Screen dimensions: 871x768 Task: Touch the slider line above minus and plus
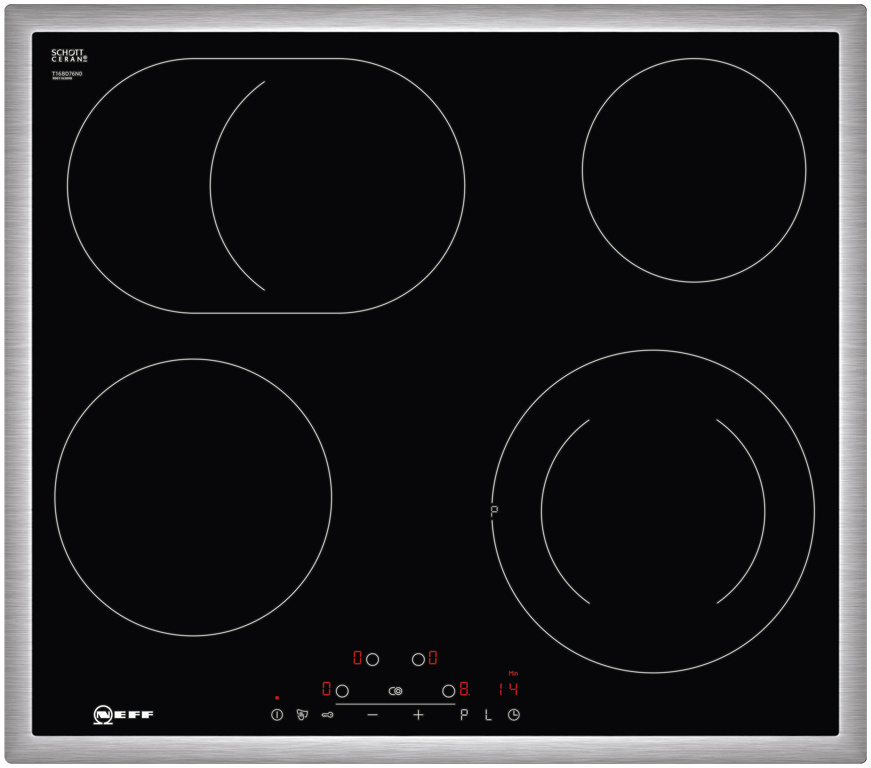(395, 703)
